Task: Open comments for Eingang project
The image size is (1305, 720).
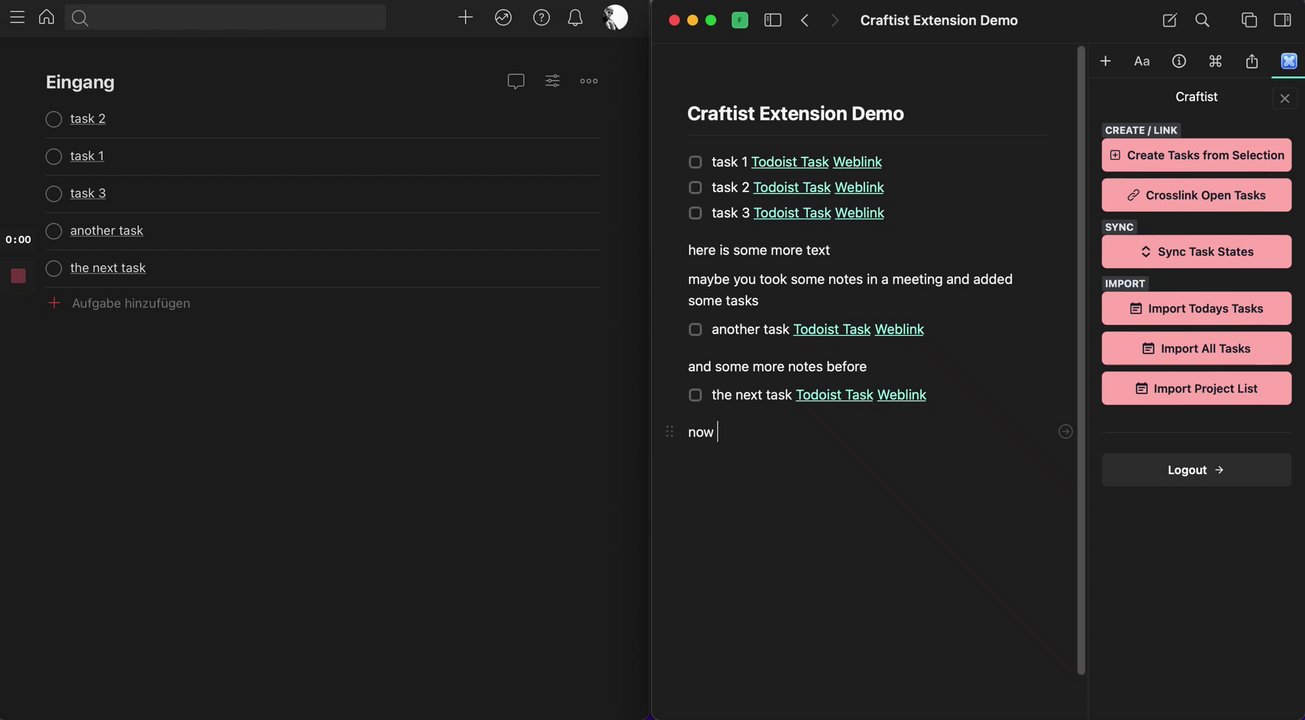Action: pos(516,81)
